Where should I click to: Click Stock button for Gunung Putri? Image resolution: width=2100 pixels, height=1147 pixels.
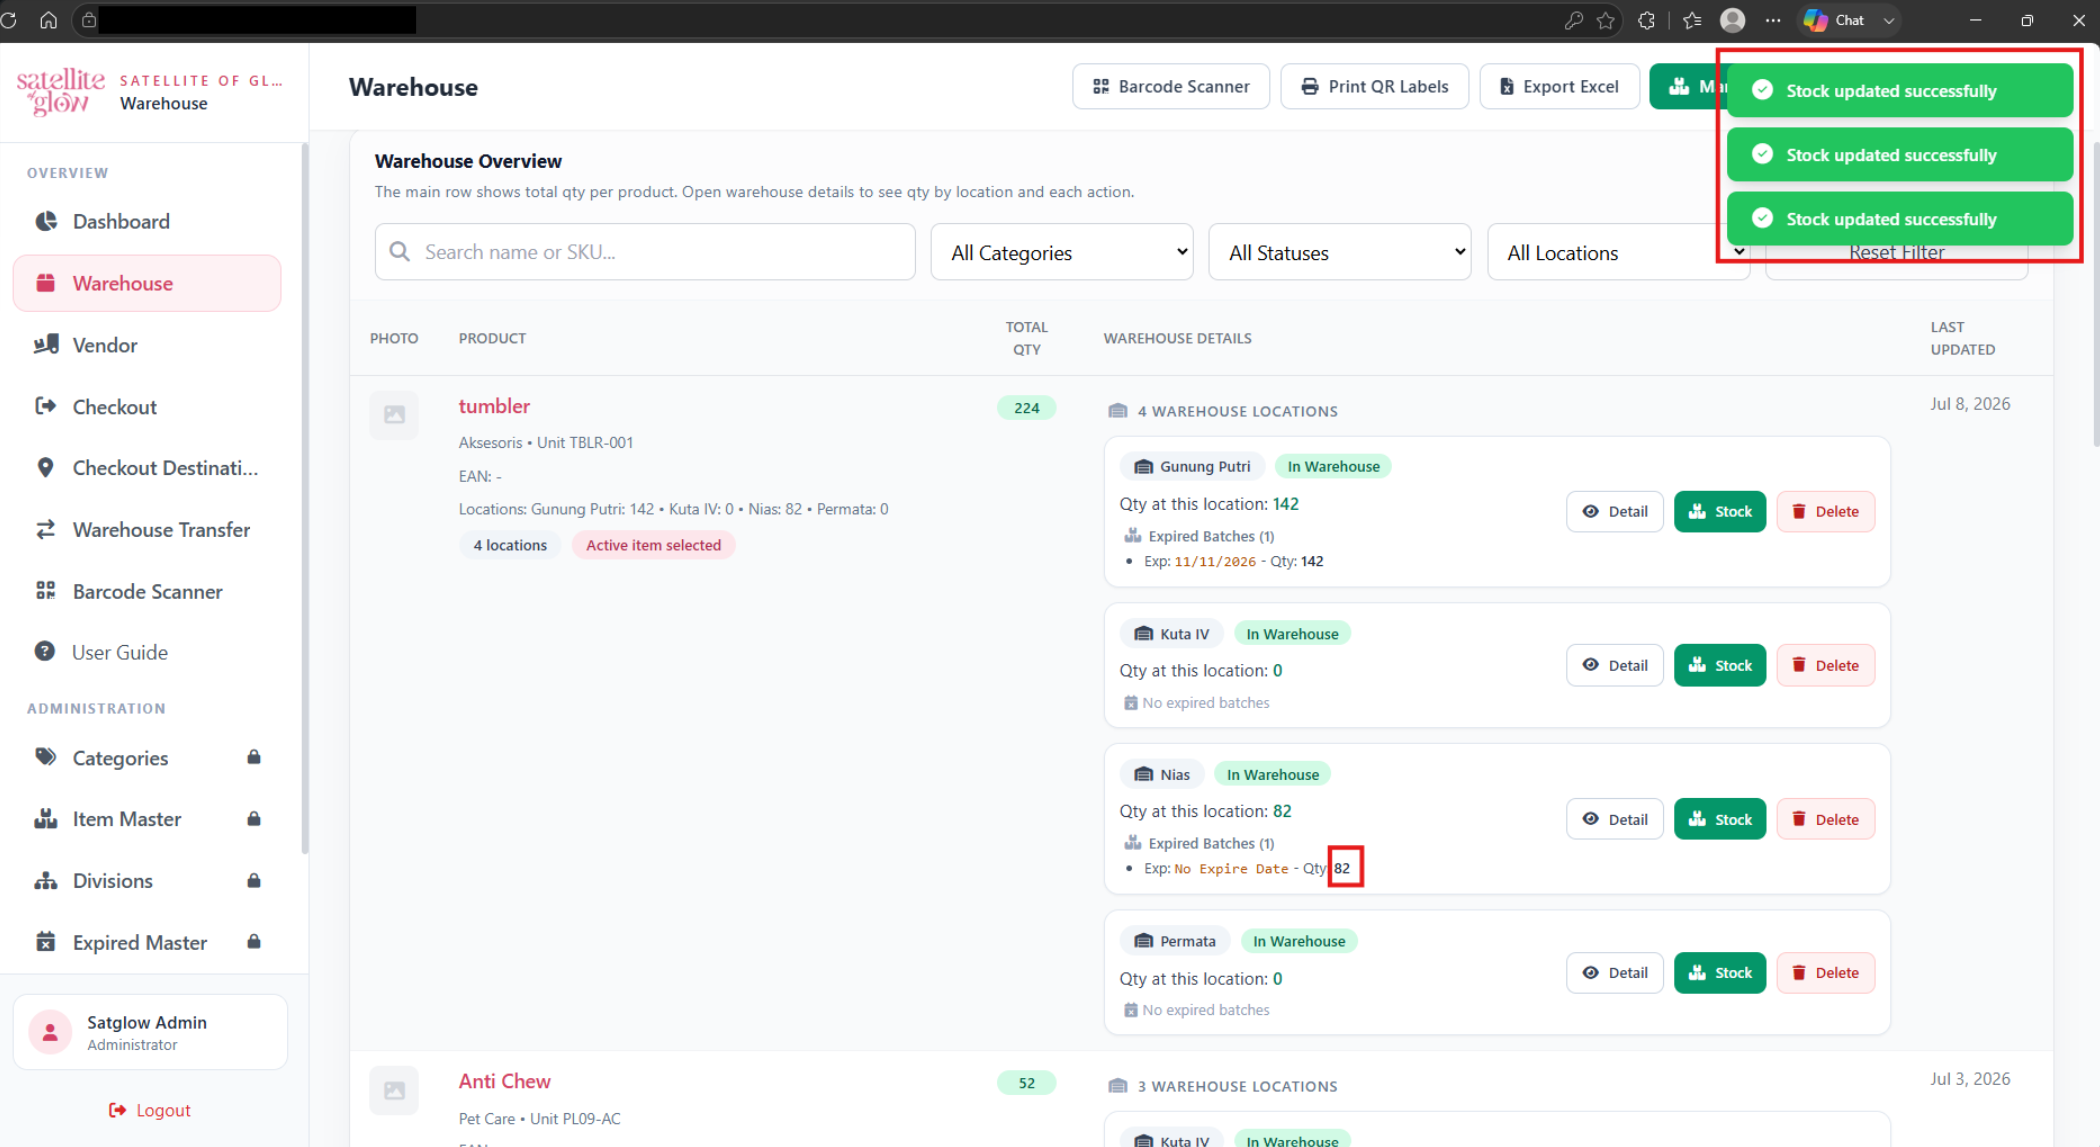1720,512
